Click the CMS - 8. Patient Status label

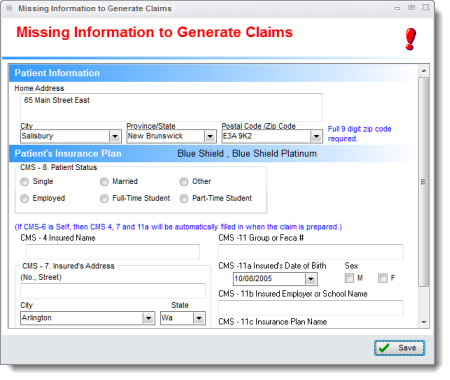point(59,167)
